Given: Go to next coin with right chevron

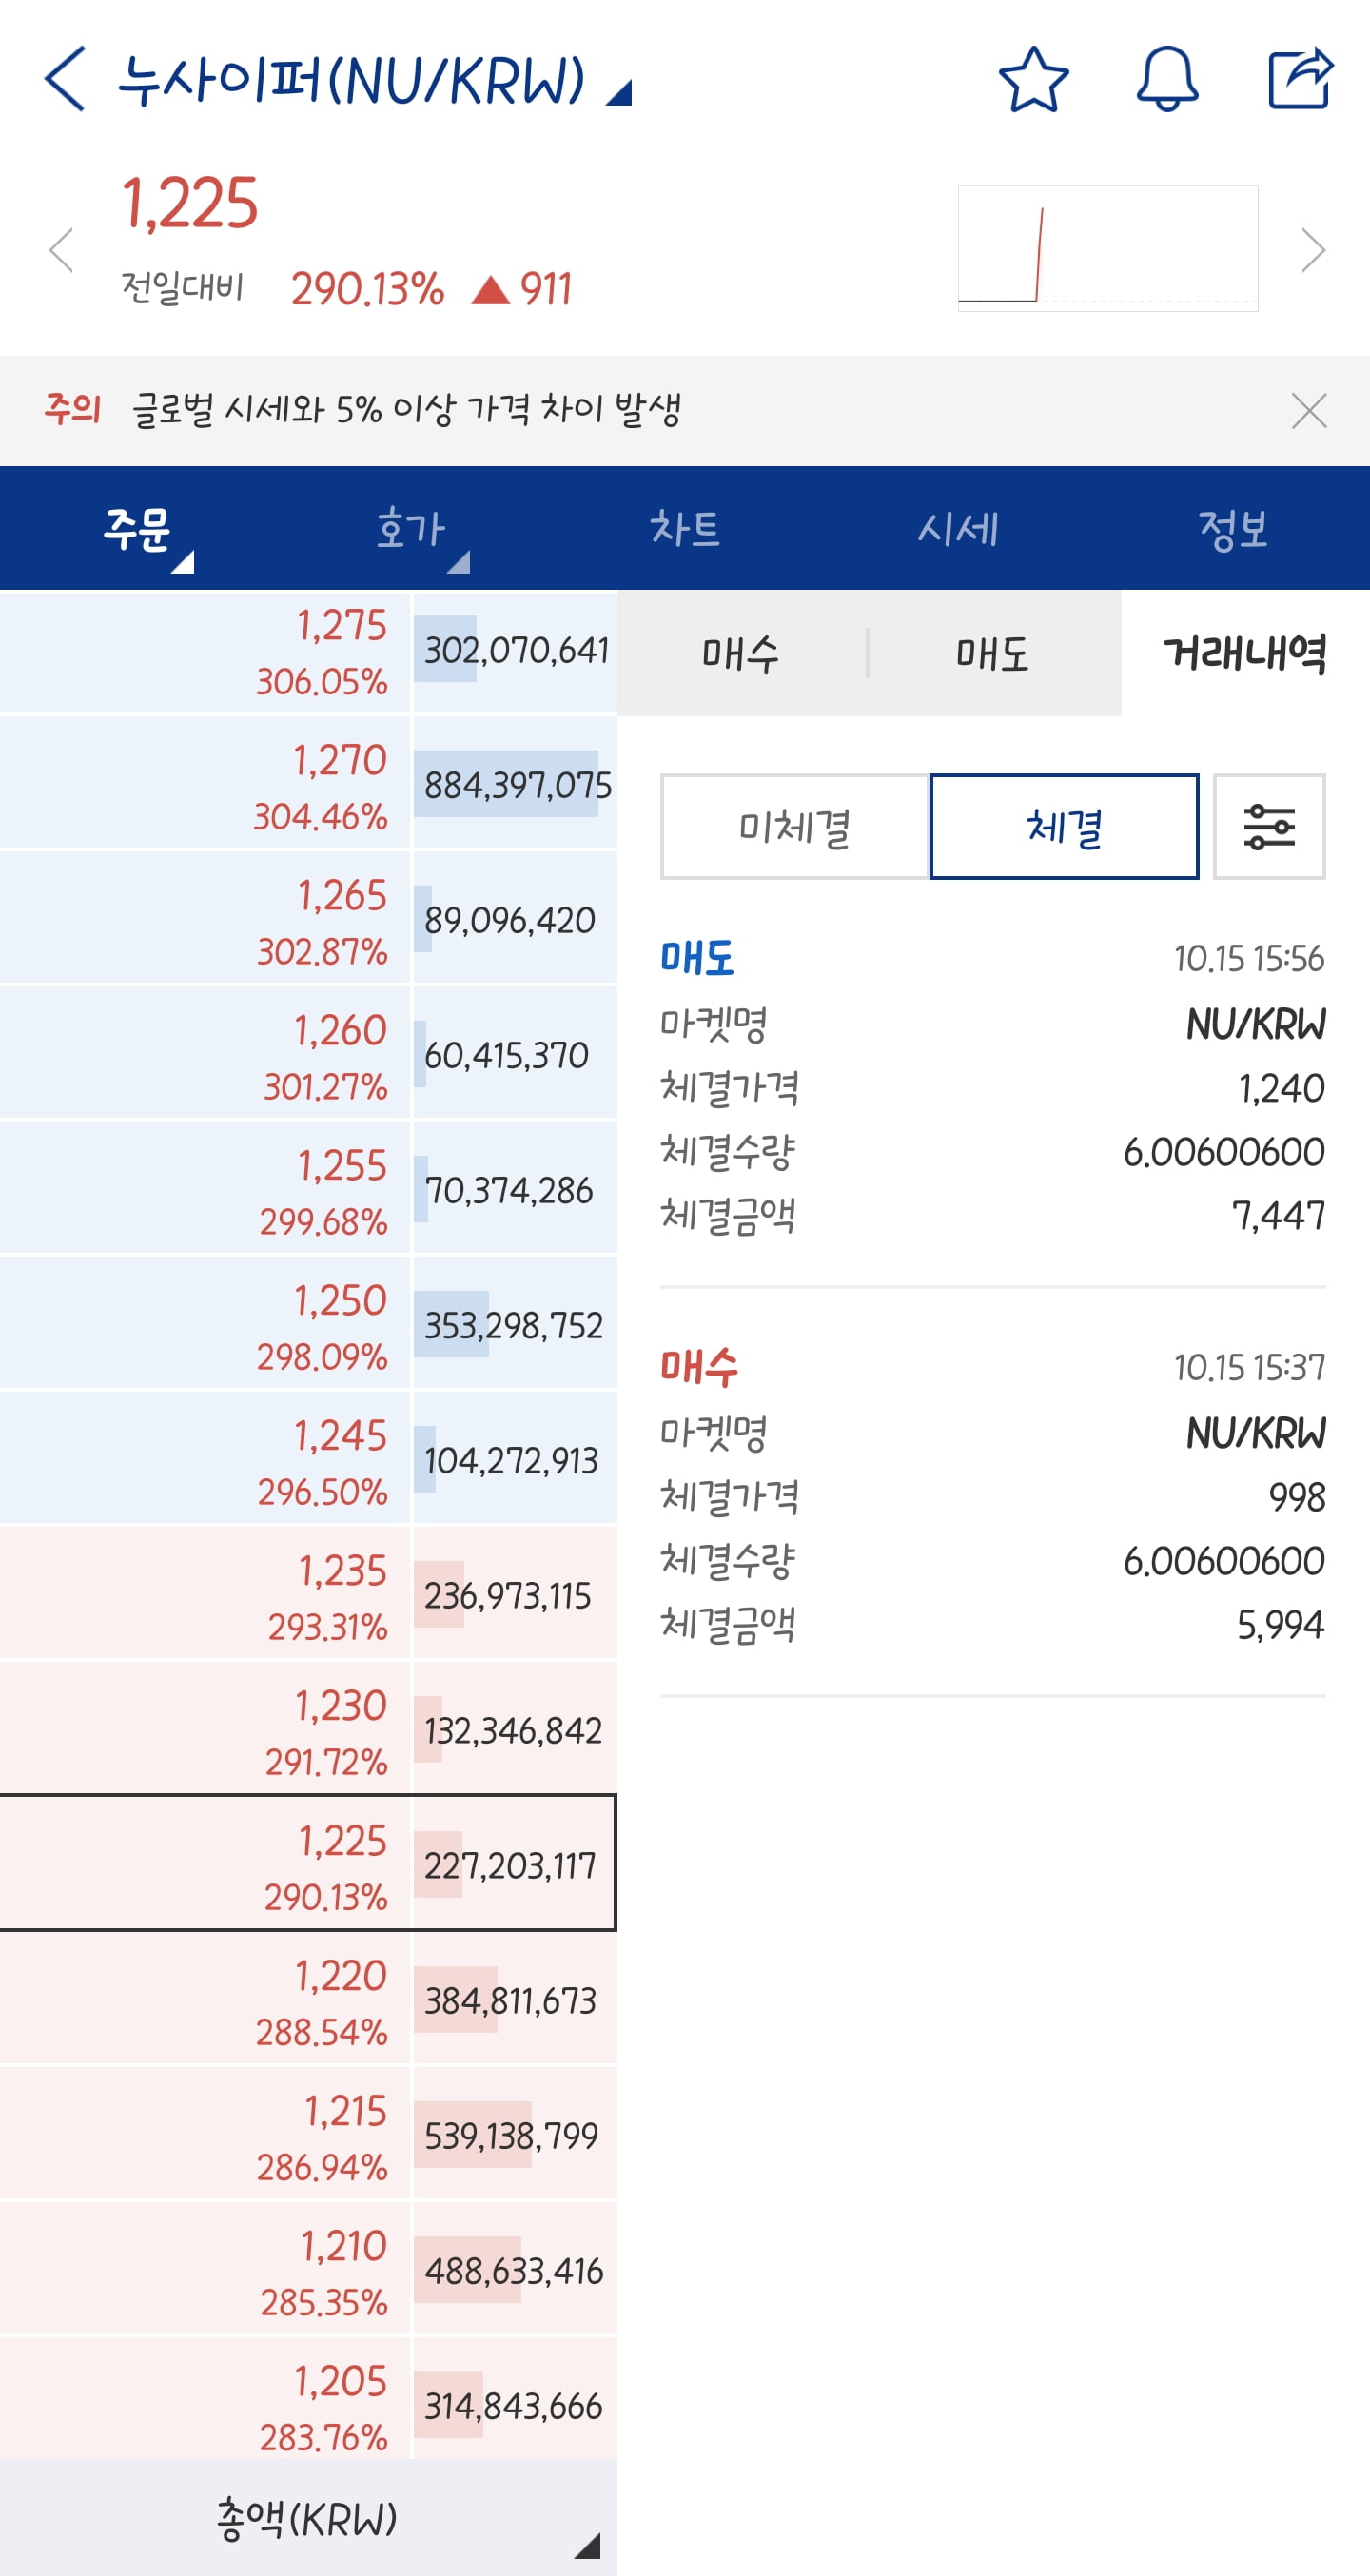Looking at the screenshot, I should [x=1313, y=250].
